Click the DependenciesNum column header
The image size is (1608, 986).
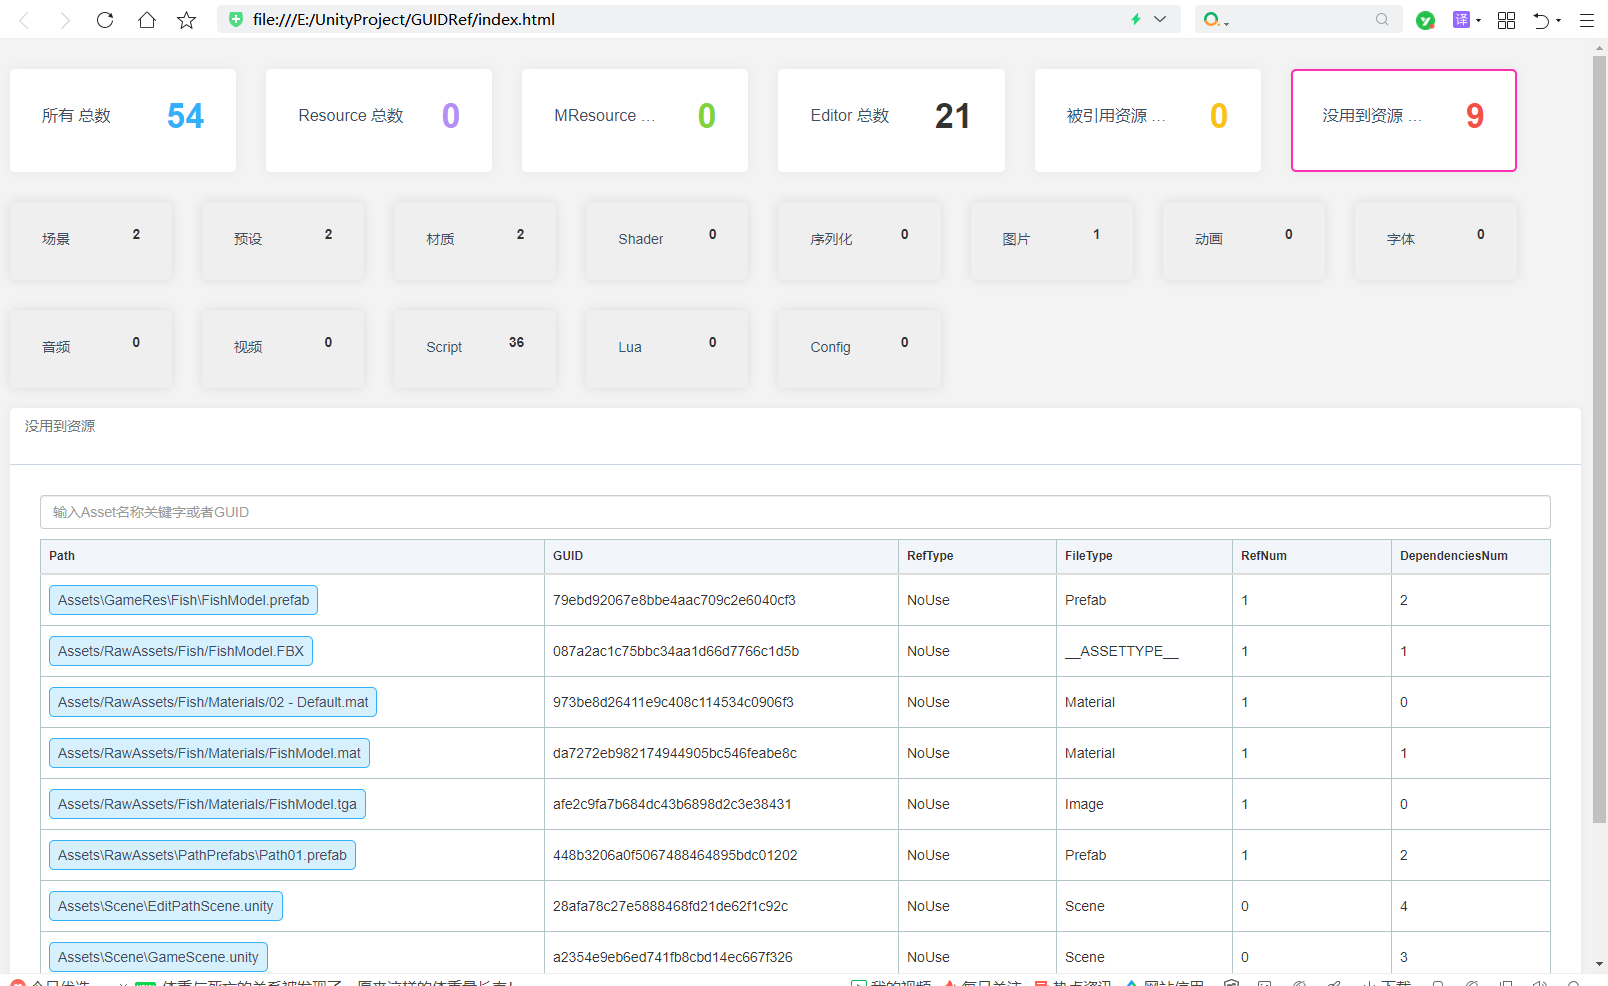pyautogui.click(x=1470, y=556)
